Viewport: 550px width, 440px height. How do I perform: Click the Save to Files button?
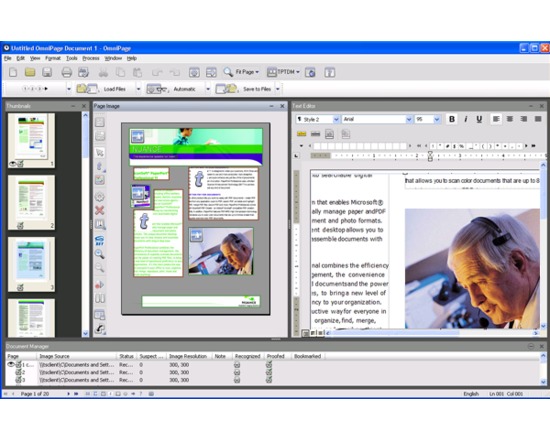pos(243,89)
